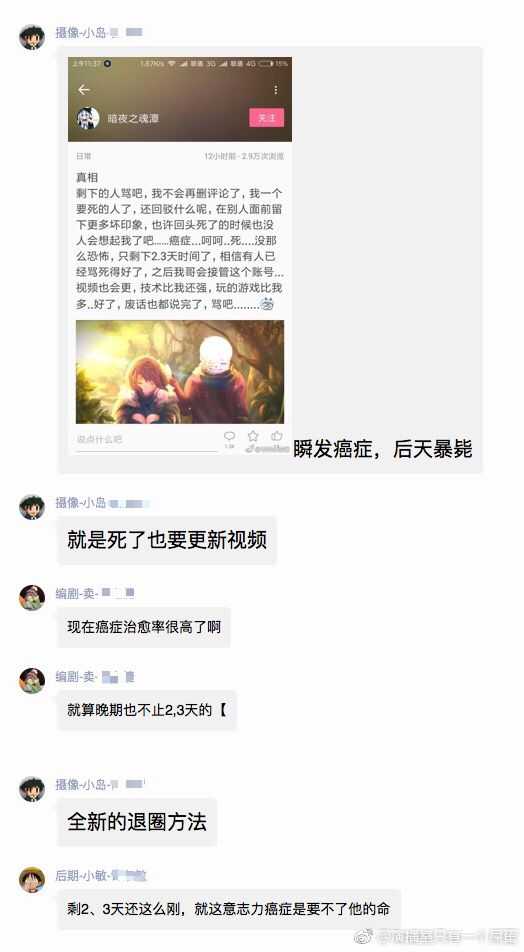The width and height of the screenshot is (524, 952).
Task: Tap the back arrow in embedded post
Action: pyautogui.click(x=84, y=90)
